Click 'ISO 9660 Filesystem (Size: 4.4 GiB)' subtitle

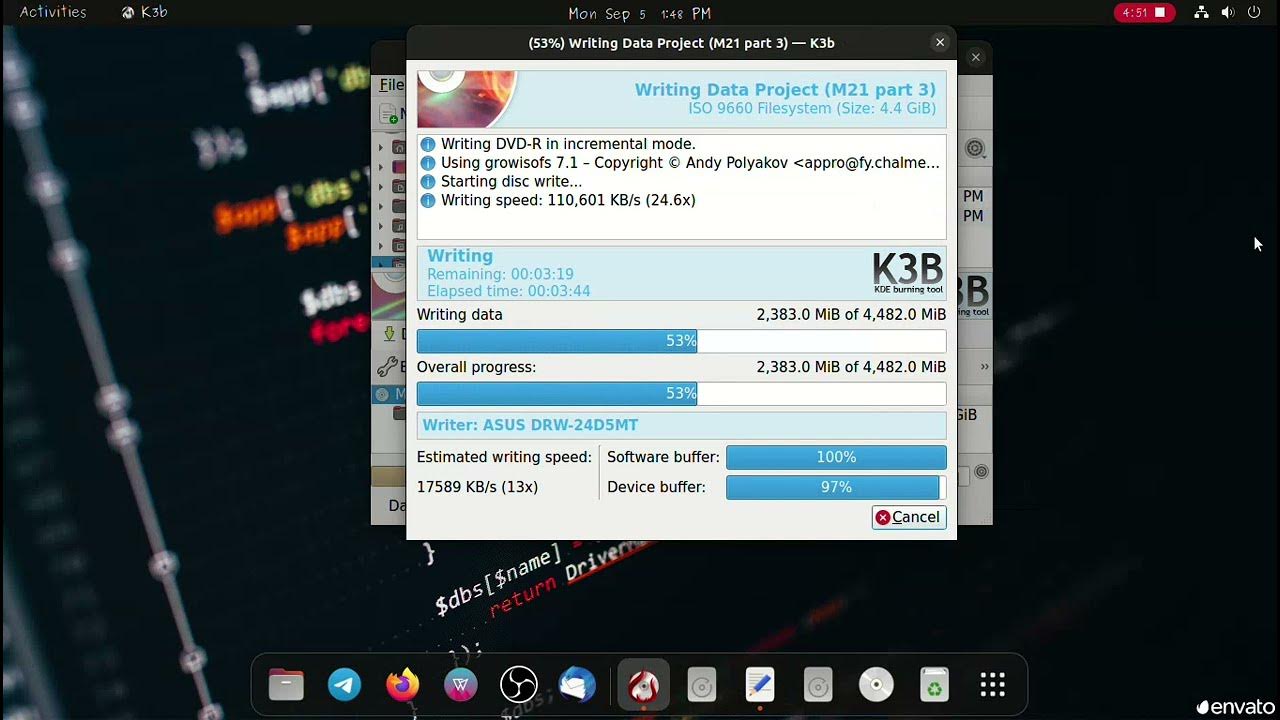point(812,108)
